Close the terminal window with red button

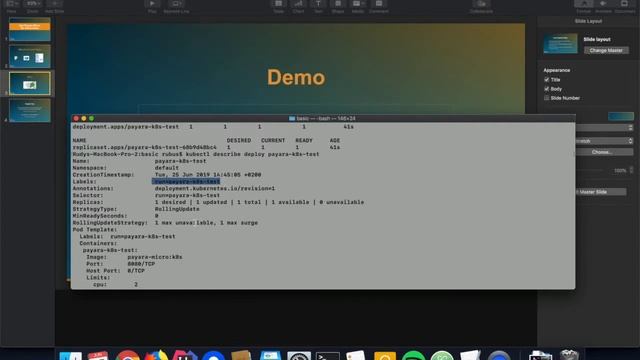[76, 118]
